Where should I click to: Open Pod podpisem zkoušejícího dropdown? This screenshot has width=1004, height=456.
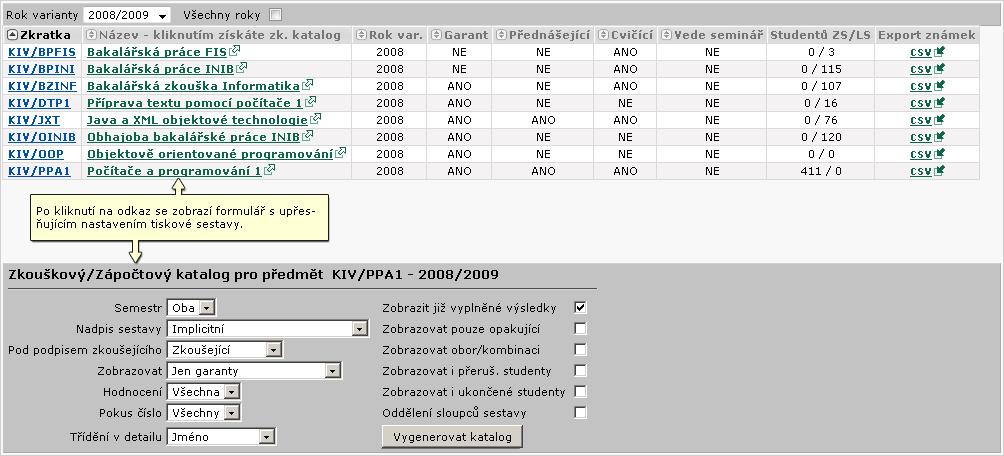coord(225,350)
